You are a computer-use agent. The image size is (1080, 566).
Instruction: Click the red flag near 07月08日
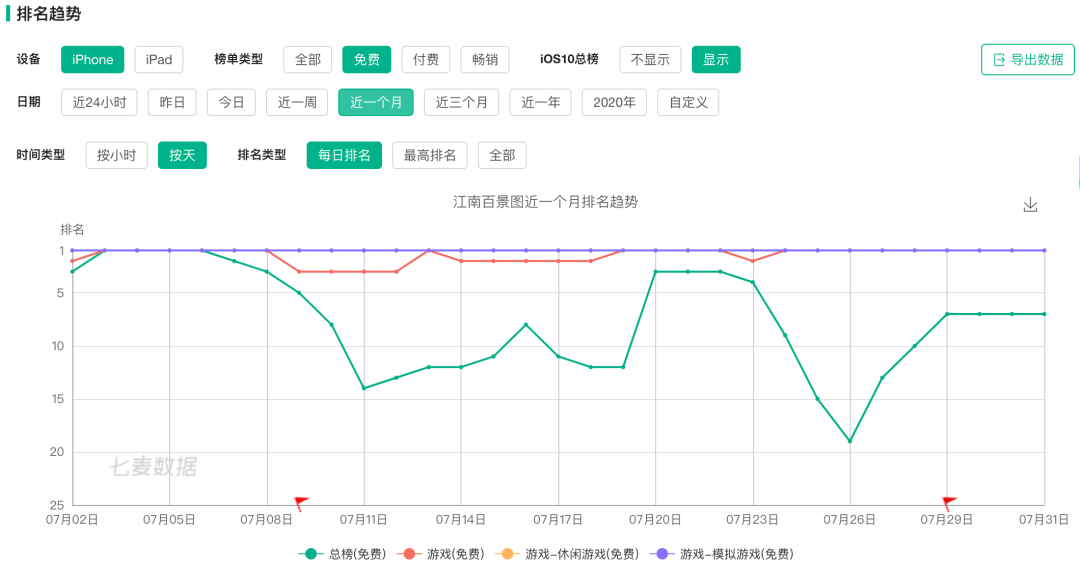[301, 502]
